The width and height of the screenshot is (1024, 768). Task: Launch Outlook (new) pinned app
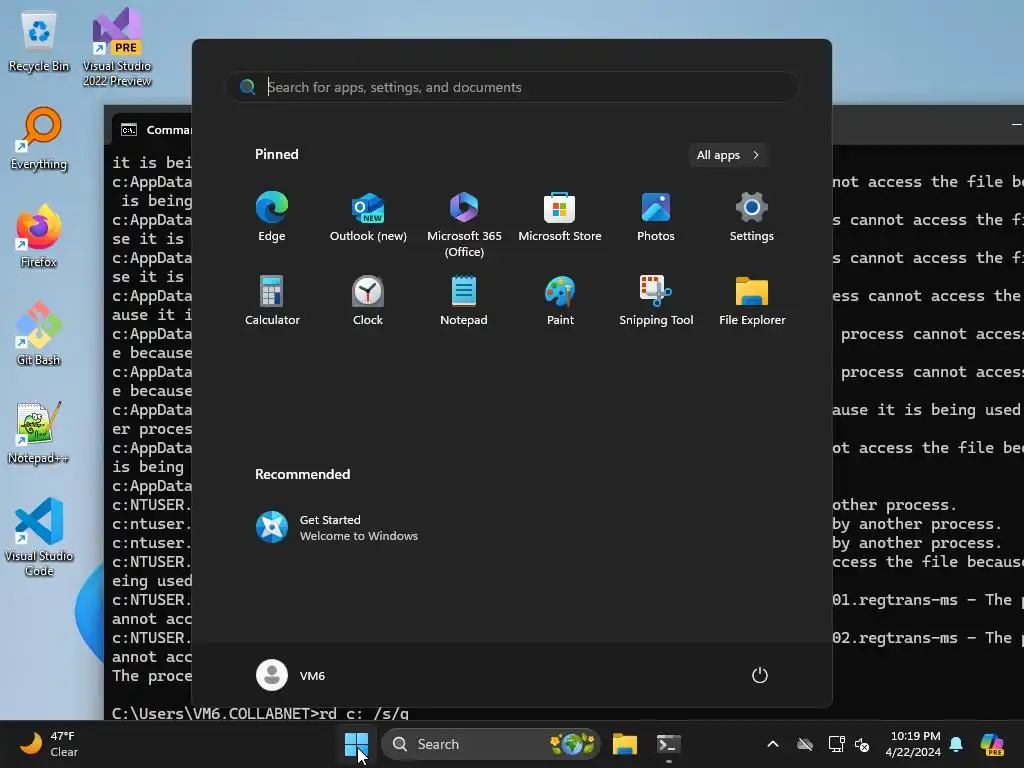[368, 217]
